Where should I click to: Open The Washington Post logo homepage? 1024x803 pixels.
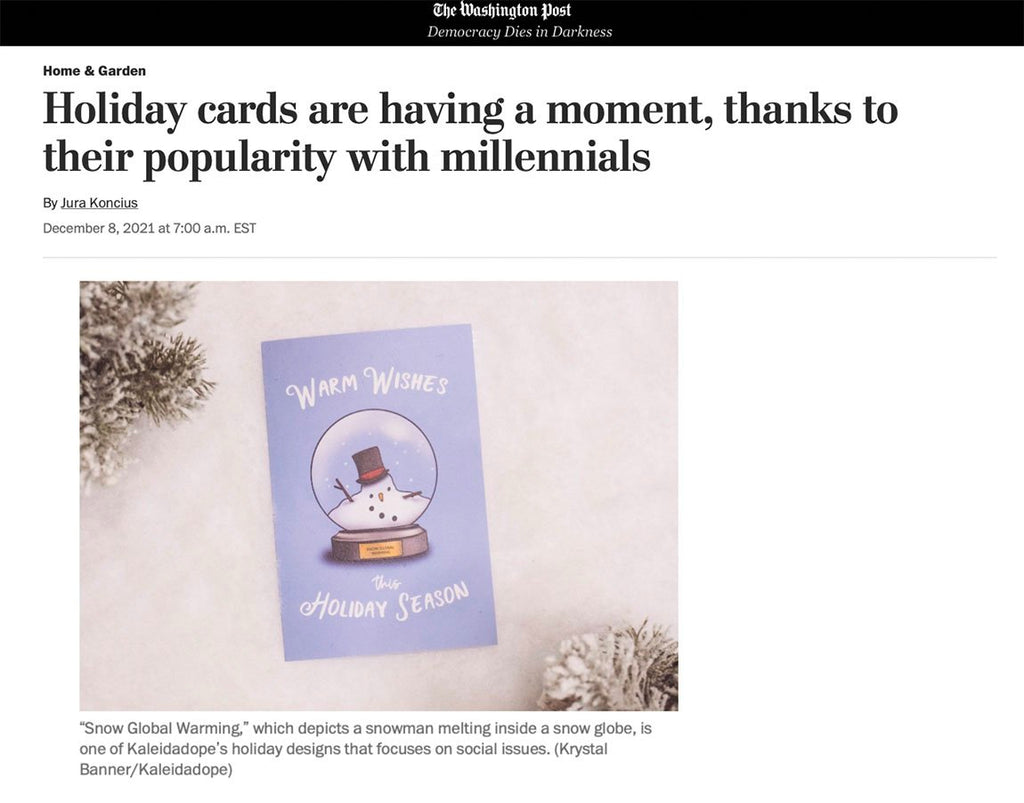point(502,10)
